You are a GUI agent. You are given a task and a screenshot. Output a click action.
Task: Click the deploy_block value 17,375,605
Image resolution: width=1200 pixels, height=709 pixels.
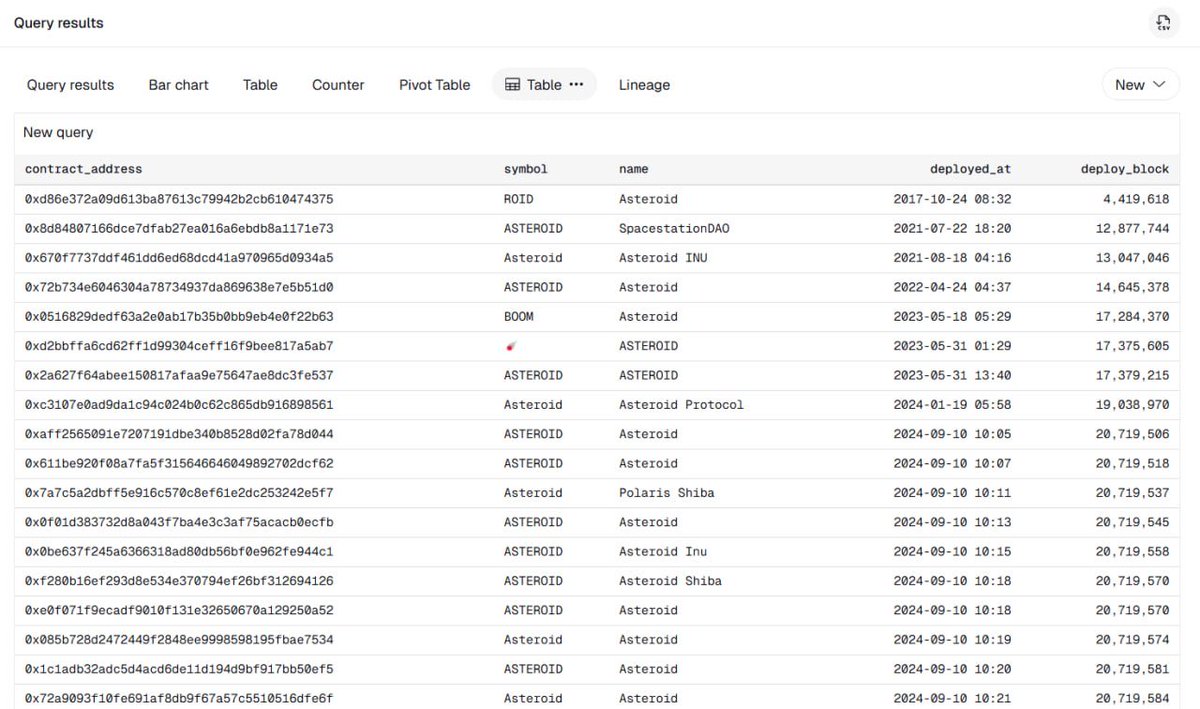[x=1132, y=346]
